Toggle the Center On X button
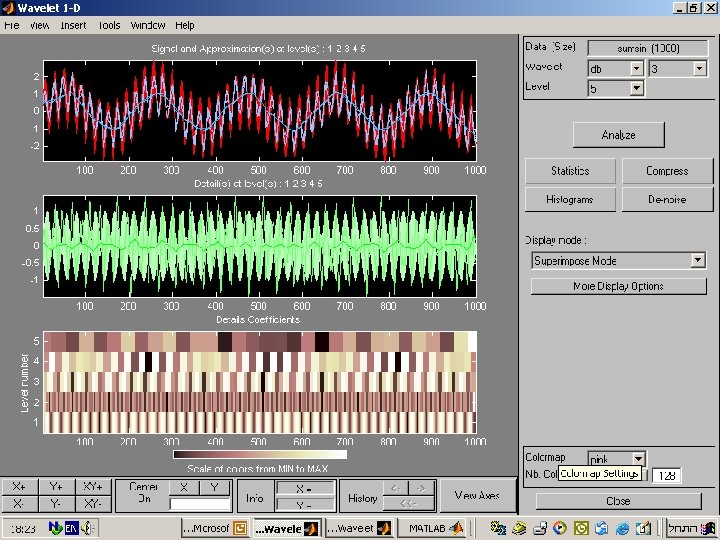The image size is (720, 540). tap(184, 487)
